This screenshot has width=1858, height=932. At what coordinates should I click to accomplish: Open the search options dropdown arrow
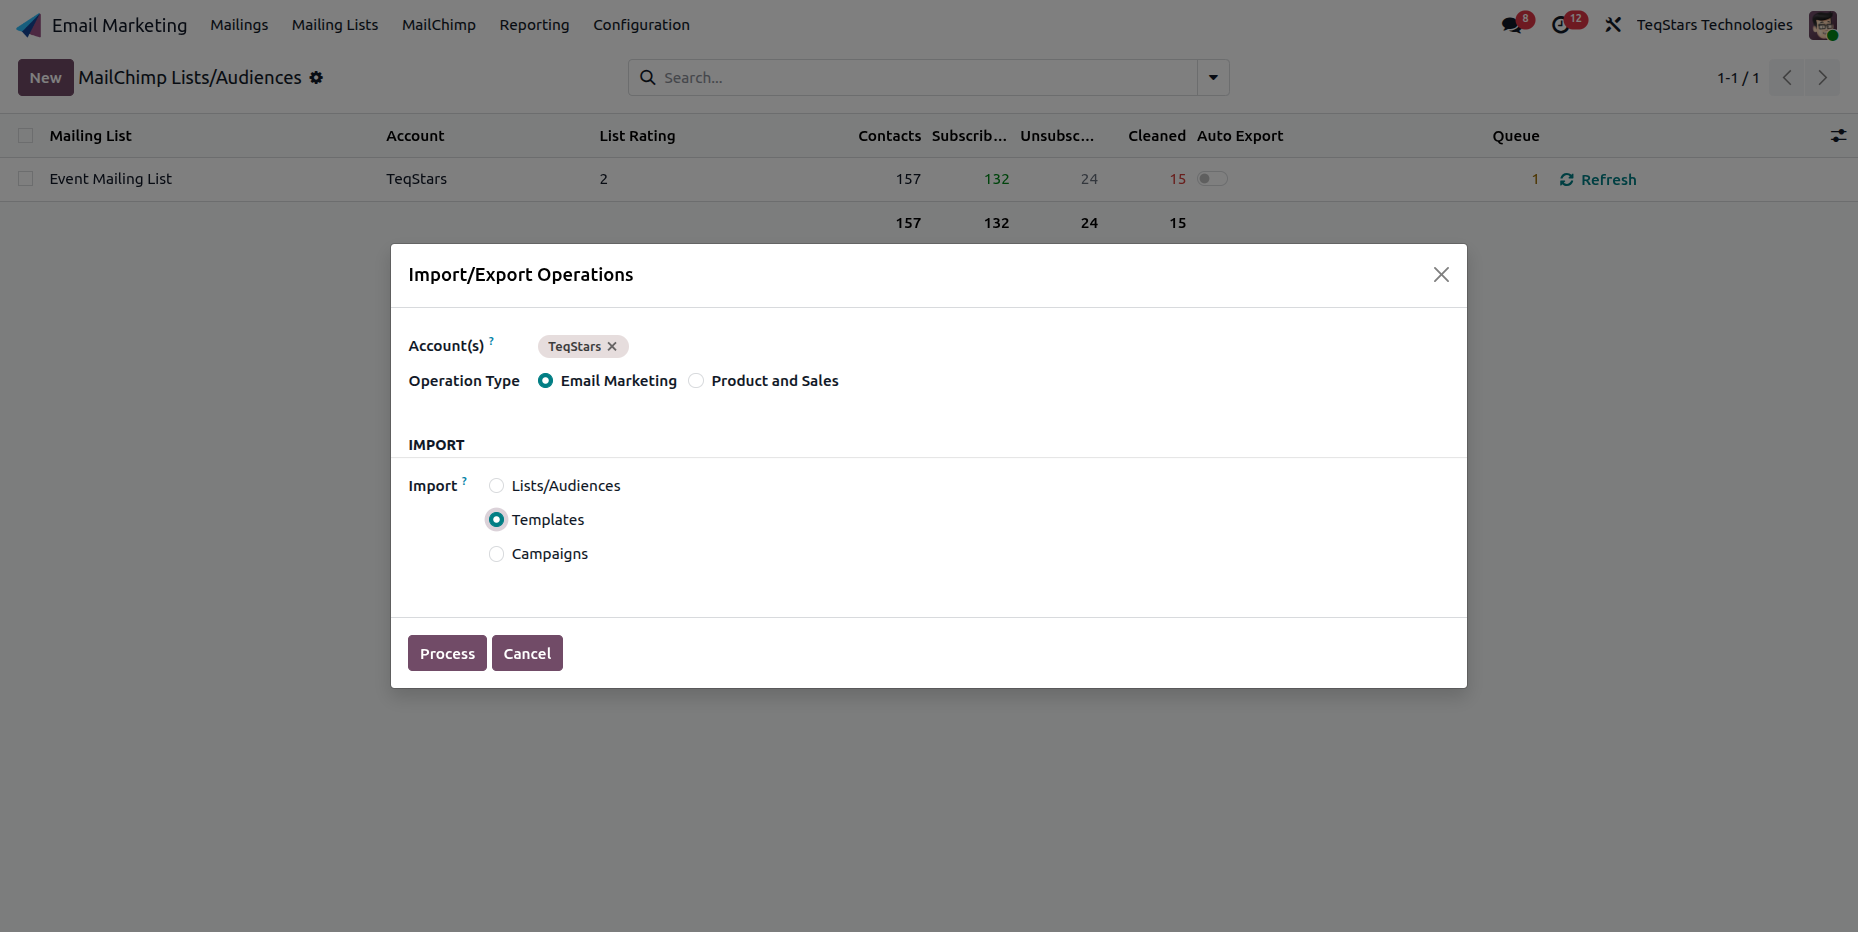tap(1213, 78)
